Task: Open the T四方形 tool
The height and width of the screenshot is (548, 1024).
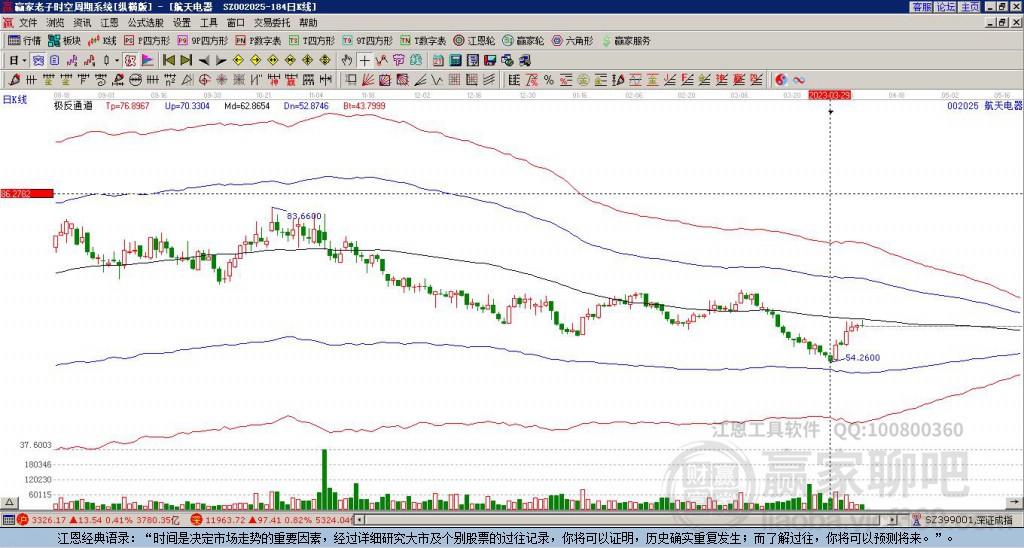Action: coord(312,40)
